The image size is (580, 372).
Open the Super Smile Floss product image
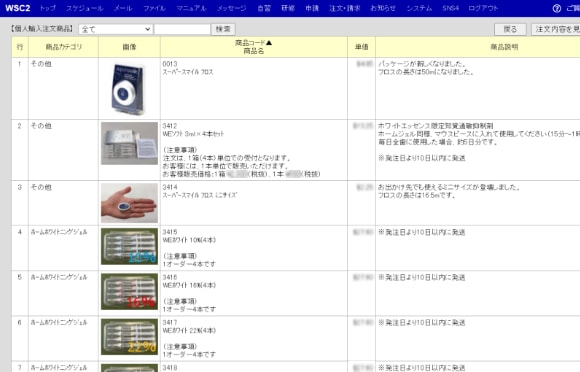(129, 88)
